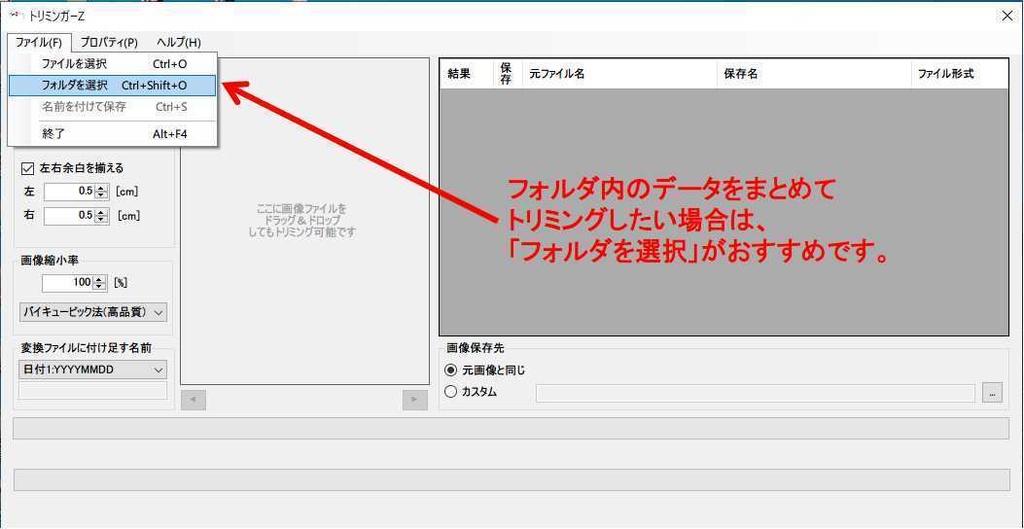Screen dimensions: 1024x529
Task: Click the 画像縮小率 spinner arrows
Action: pos(99,283)
